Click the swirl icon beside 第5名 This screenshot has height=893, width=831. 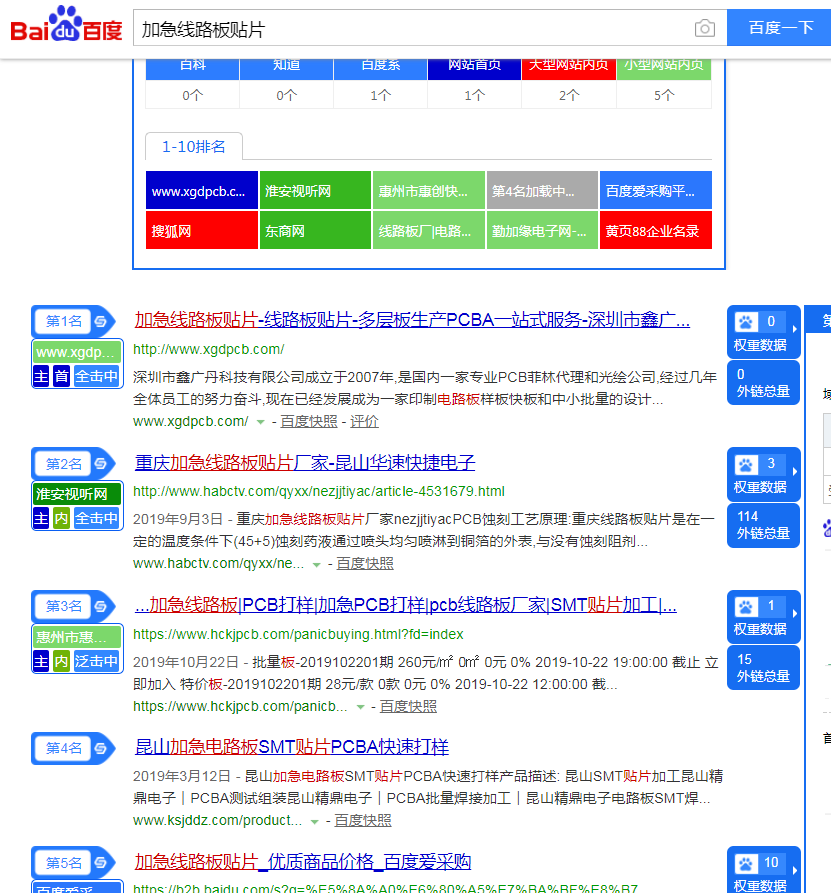pos(101,863)
